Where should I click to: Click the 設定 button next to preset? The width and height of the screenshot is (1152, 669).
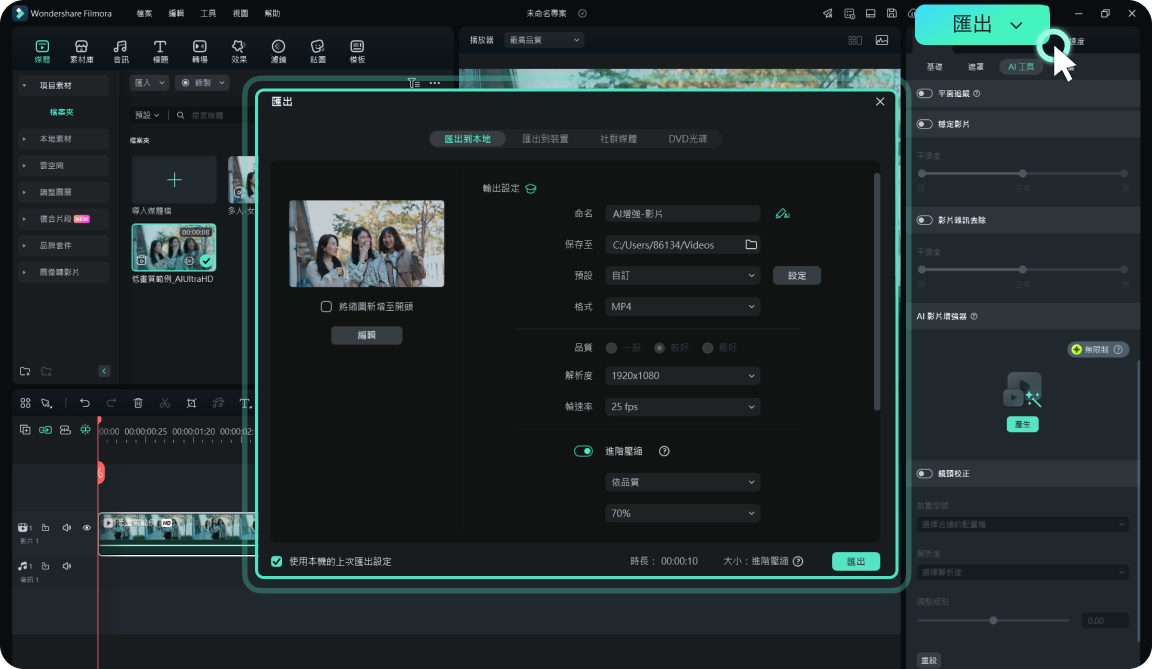pos(797,275)
